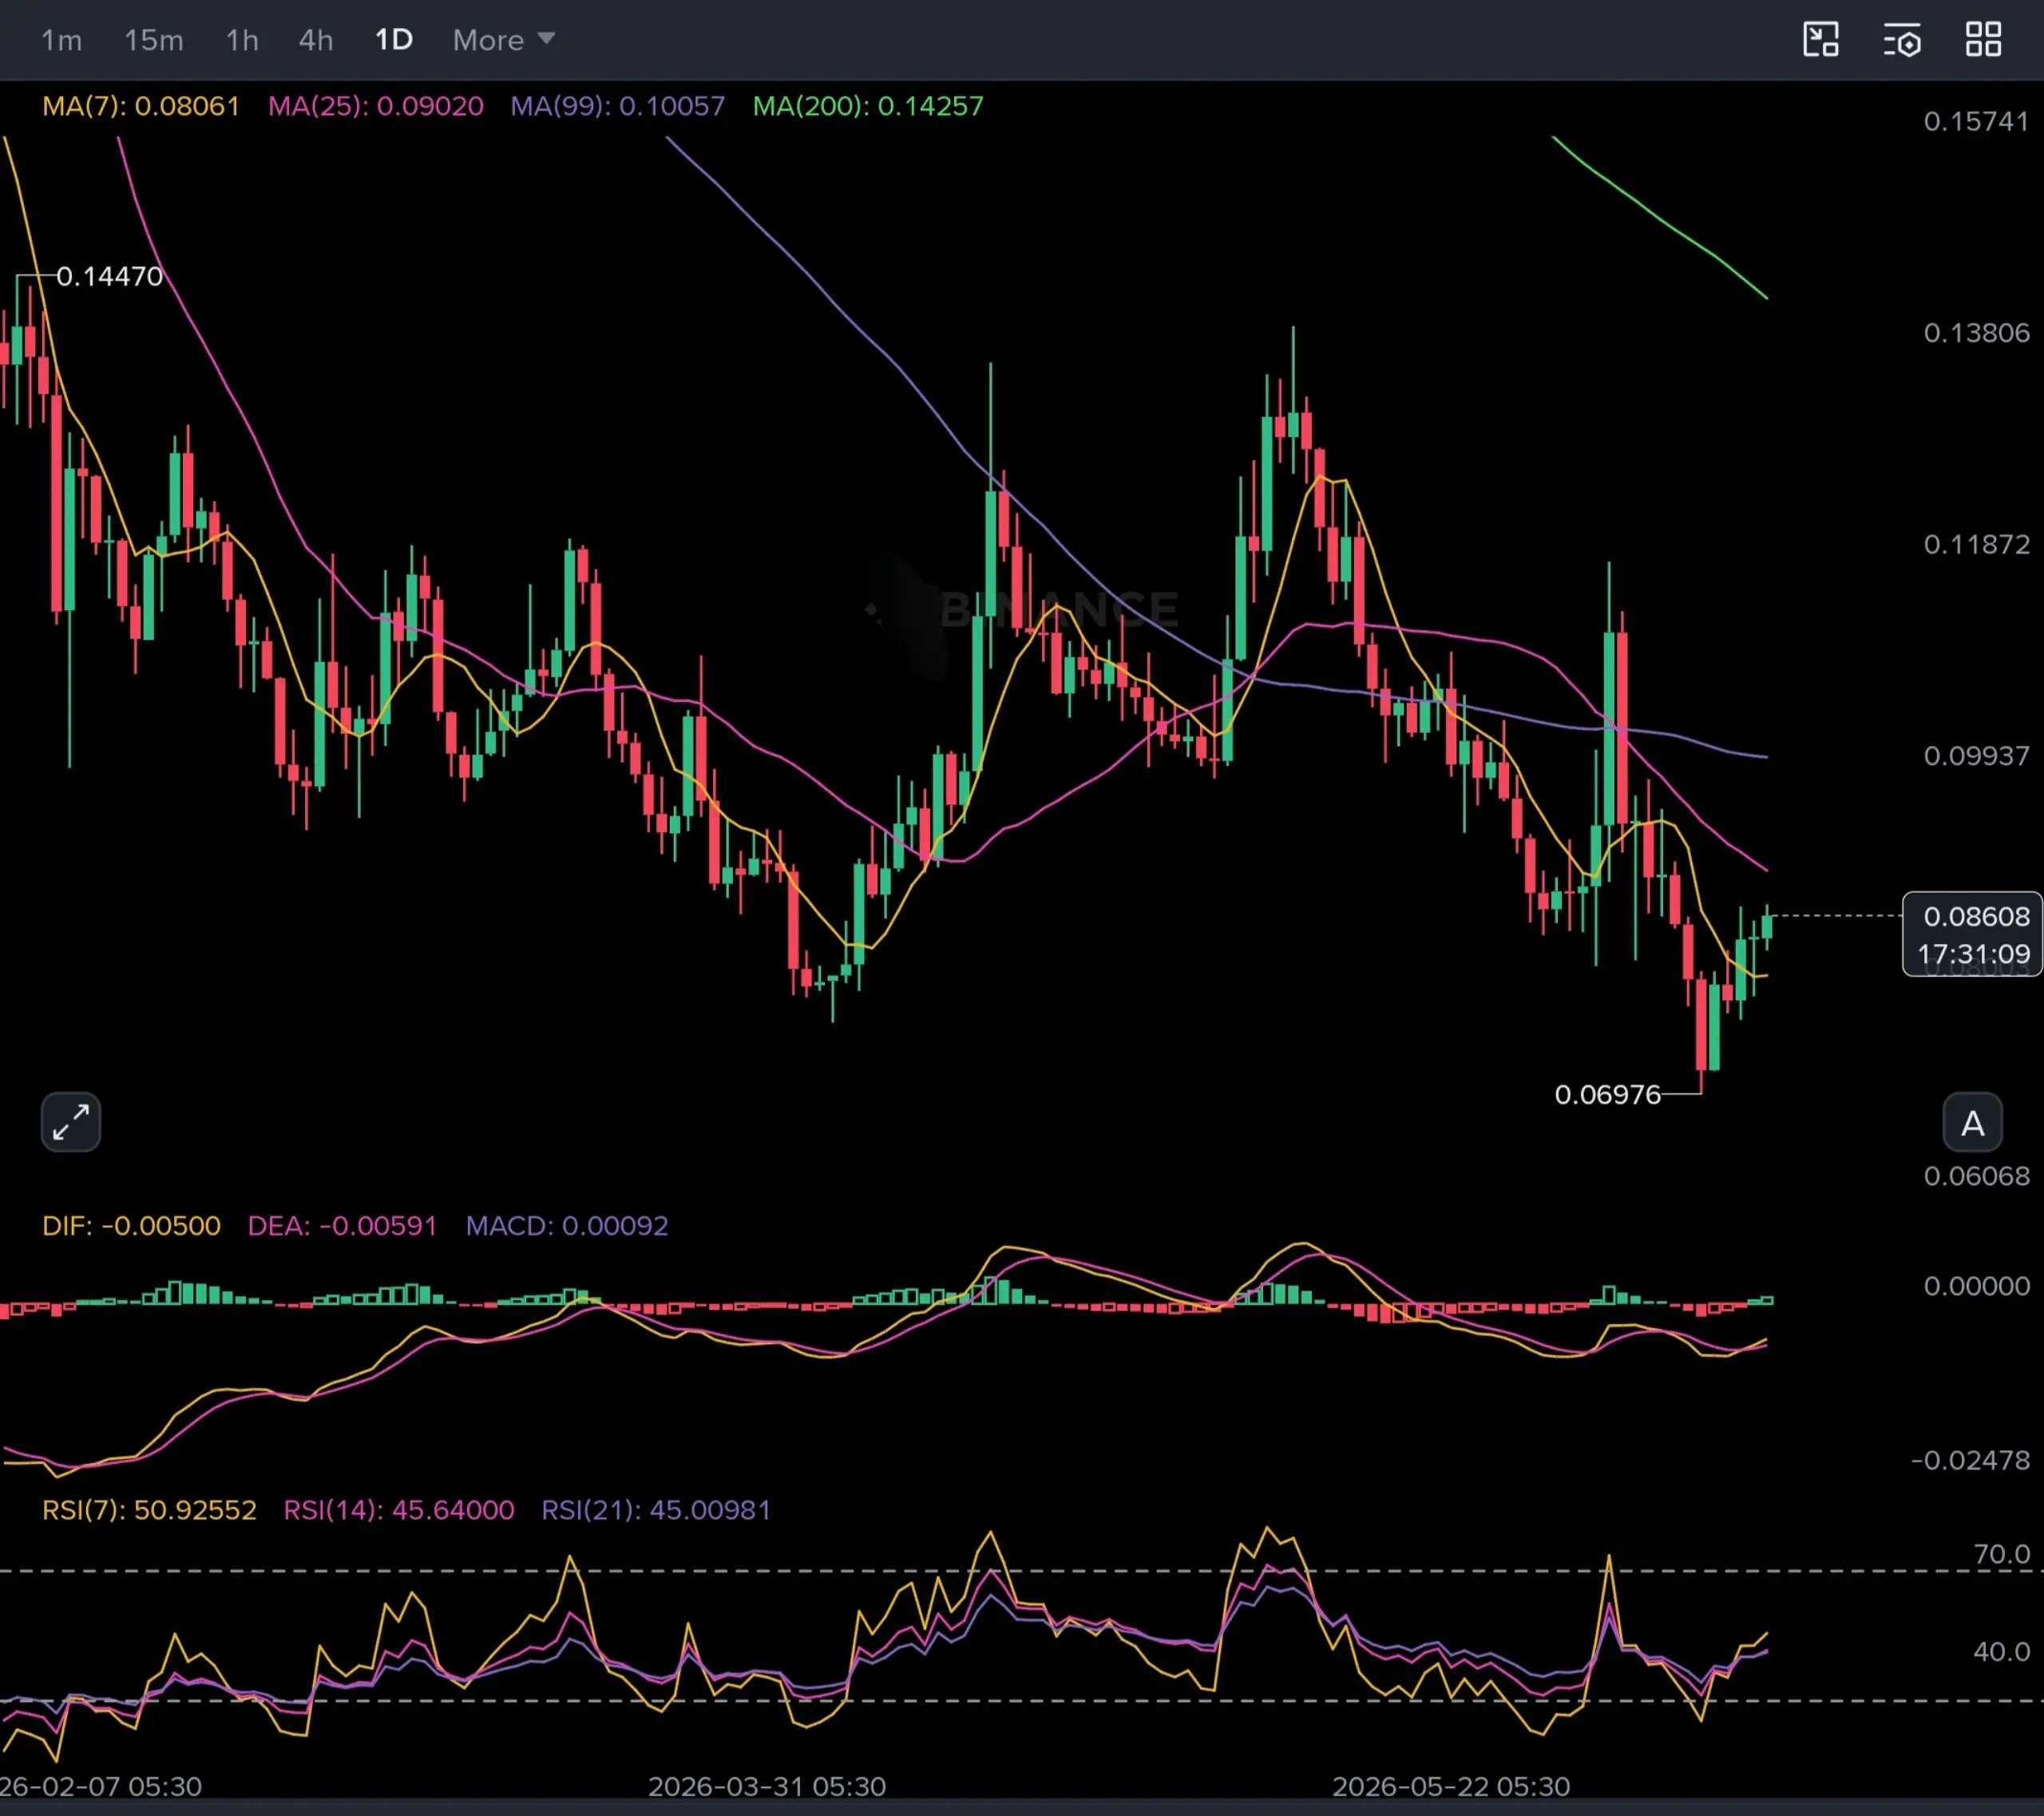Open the chart drawing tools icon
Viewport: 2044px width, 1816px height.
point(1821,40)
